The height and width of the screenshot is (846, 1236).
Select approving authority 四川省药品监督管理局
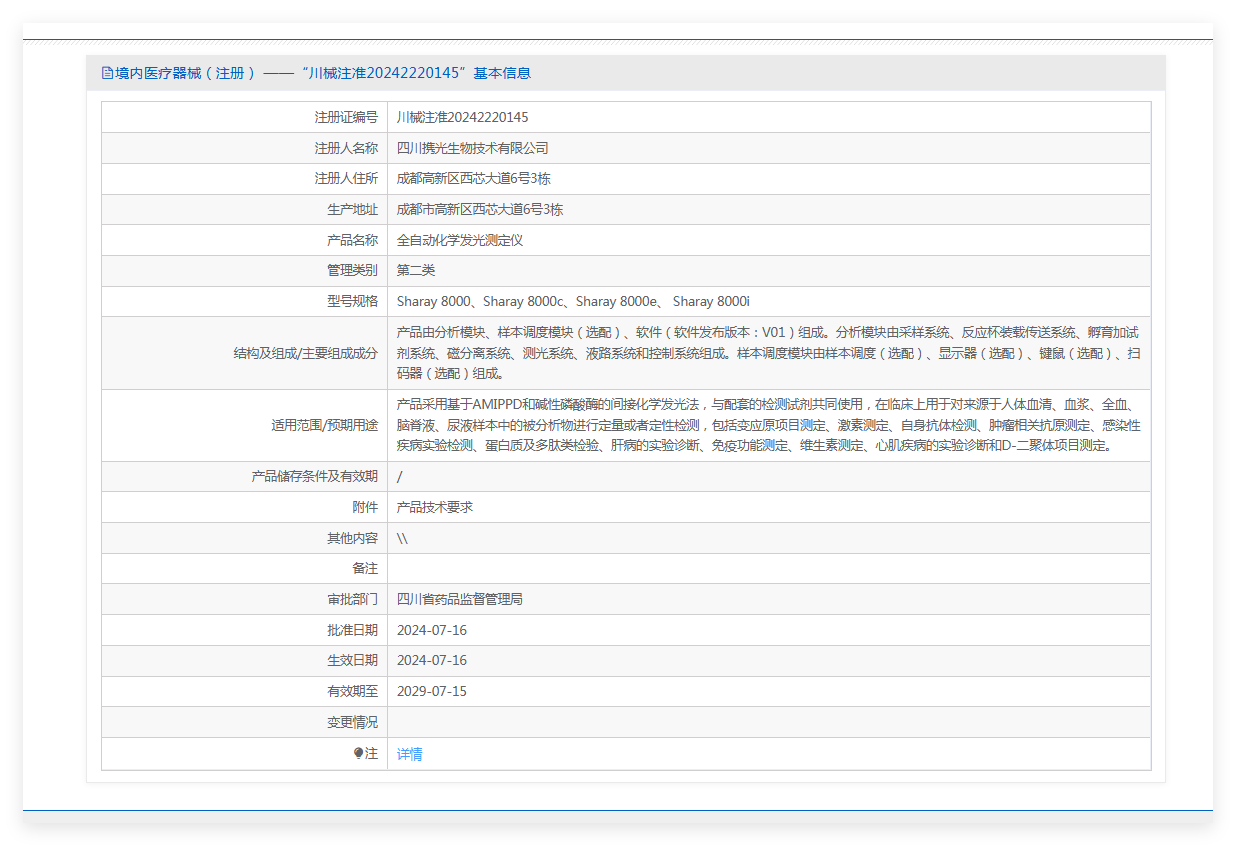pos(460,599)
